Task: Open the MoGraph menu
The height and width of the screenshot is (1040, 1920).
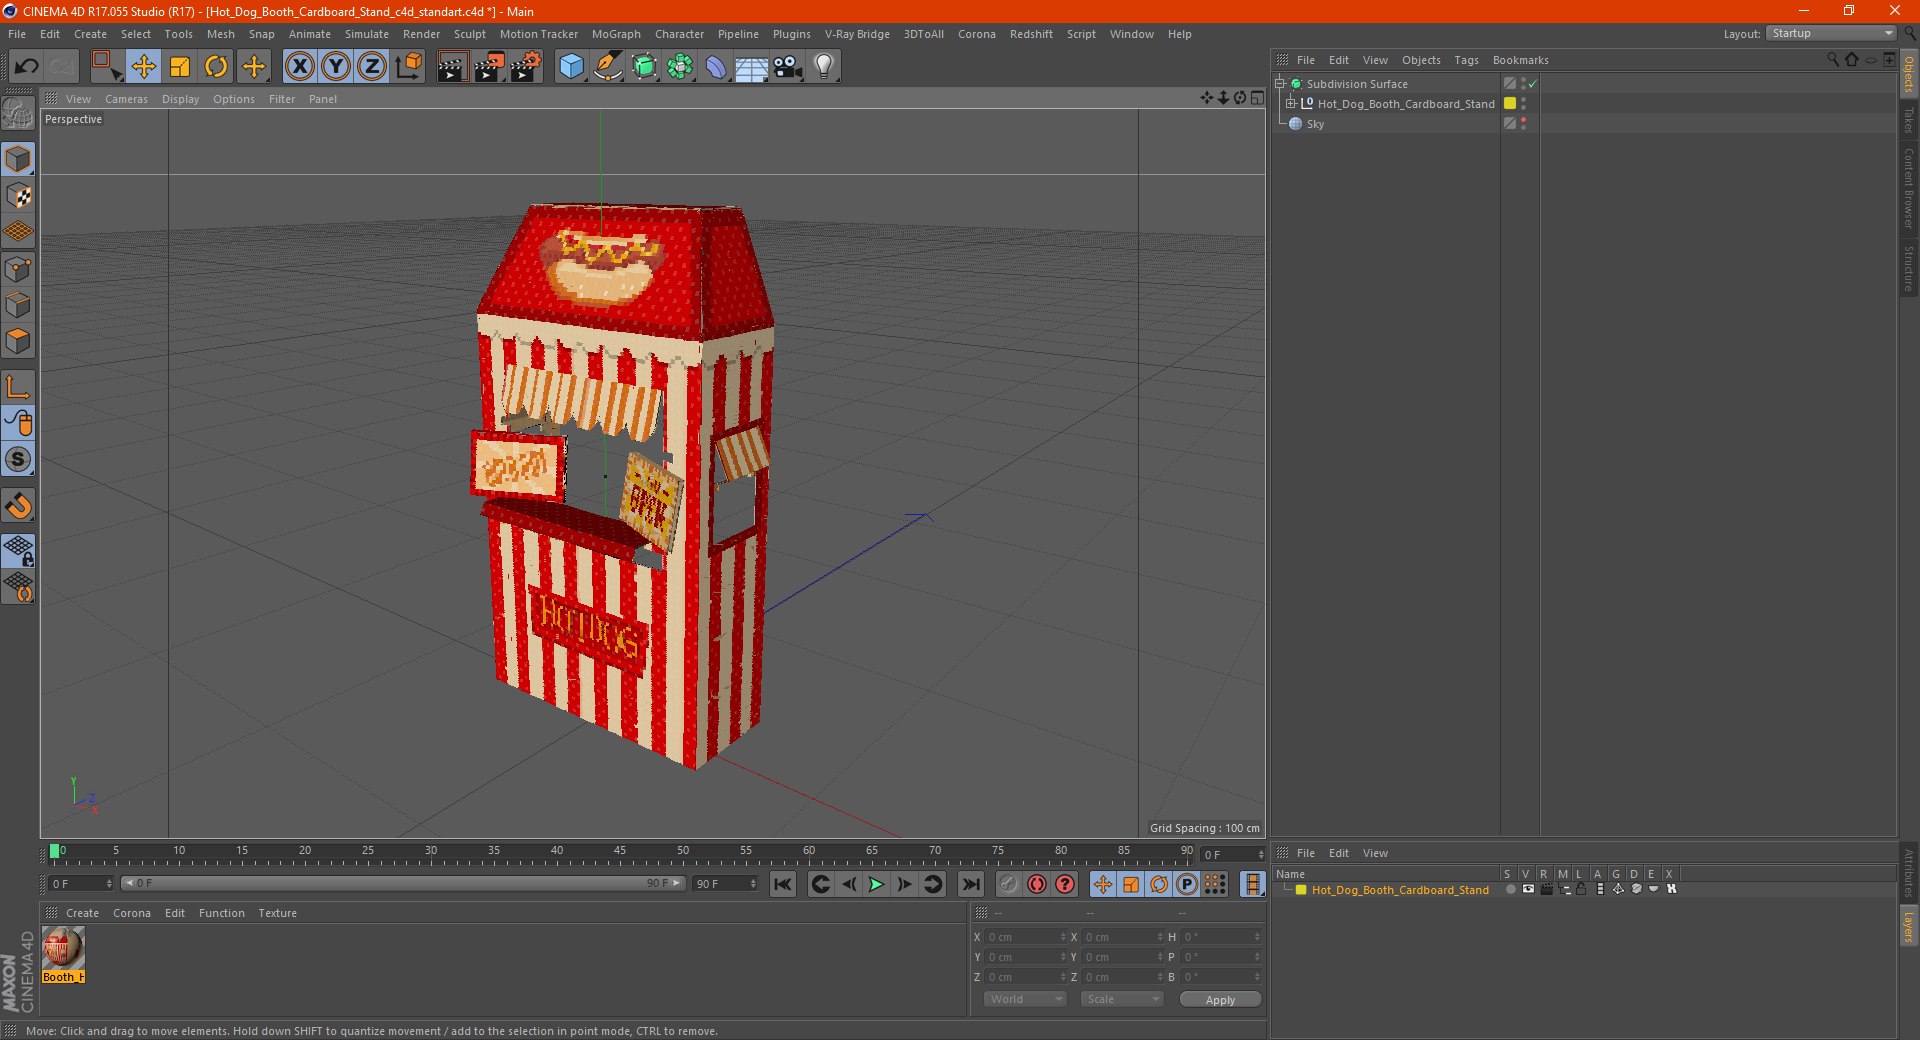Action: click(x=616, y=34)
